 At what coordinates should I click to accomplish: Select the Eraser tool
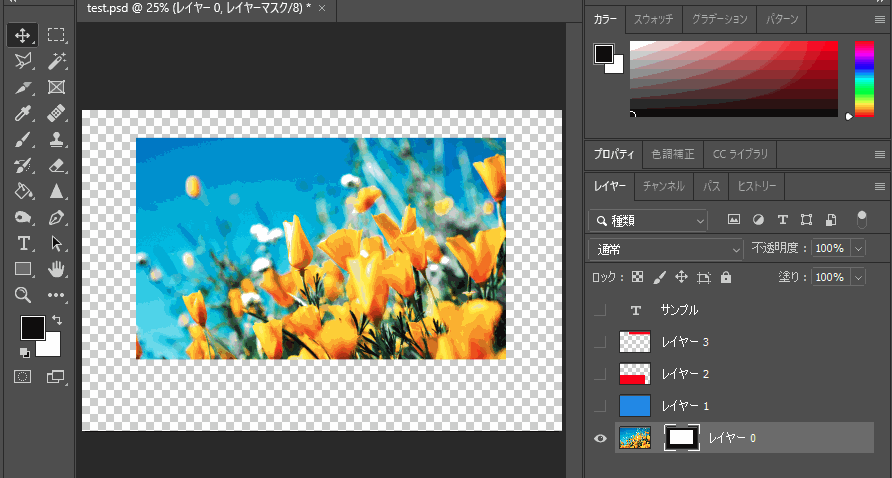coord(56,166)
